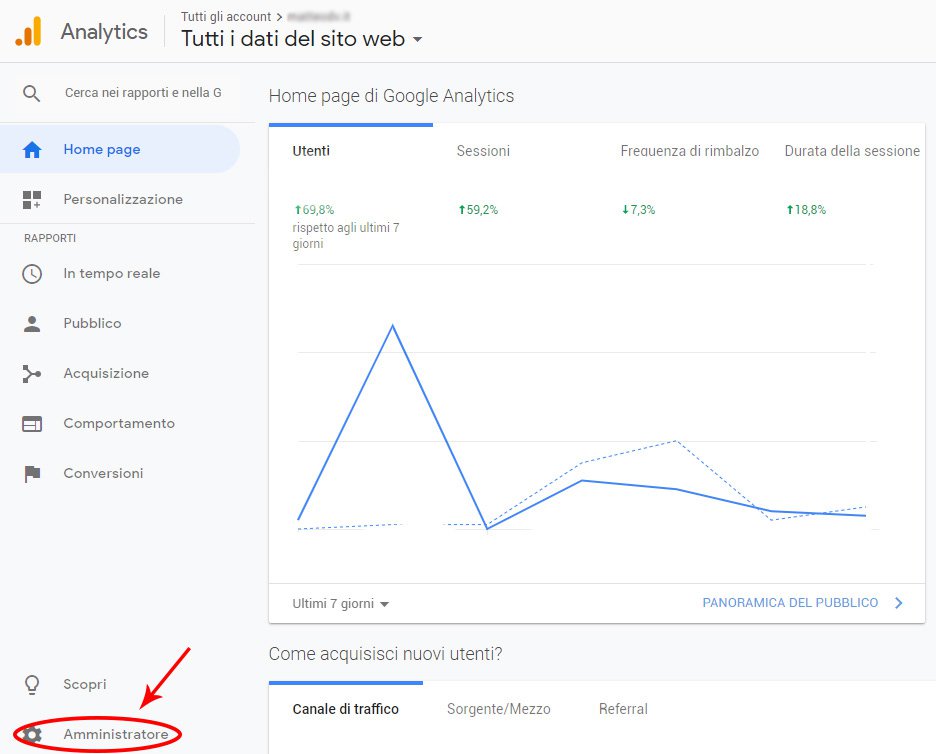Expand the Conversioni reports section
The image size is (936, 754).
pyautogui.click(x=103, y=473)
